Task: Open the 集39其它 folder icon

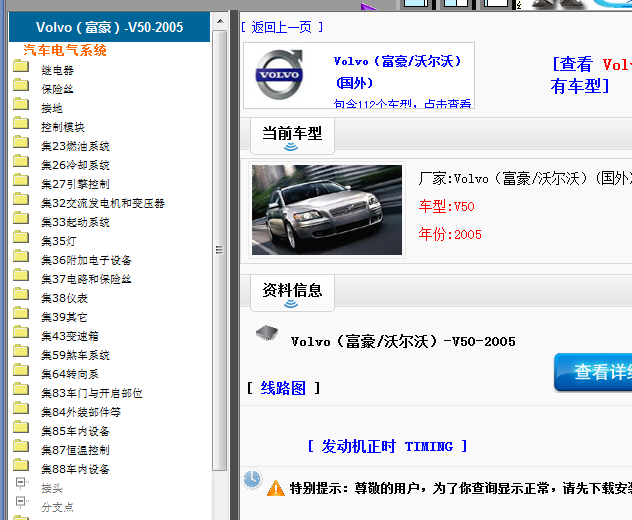Action: coord(21,313)
